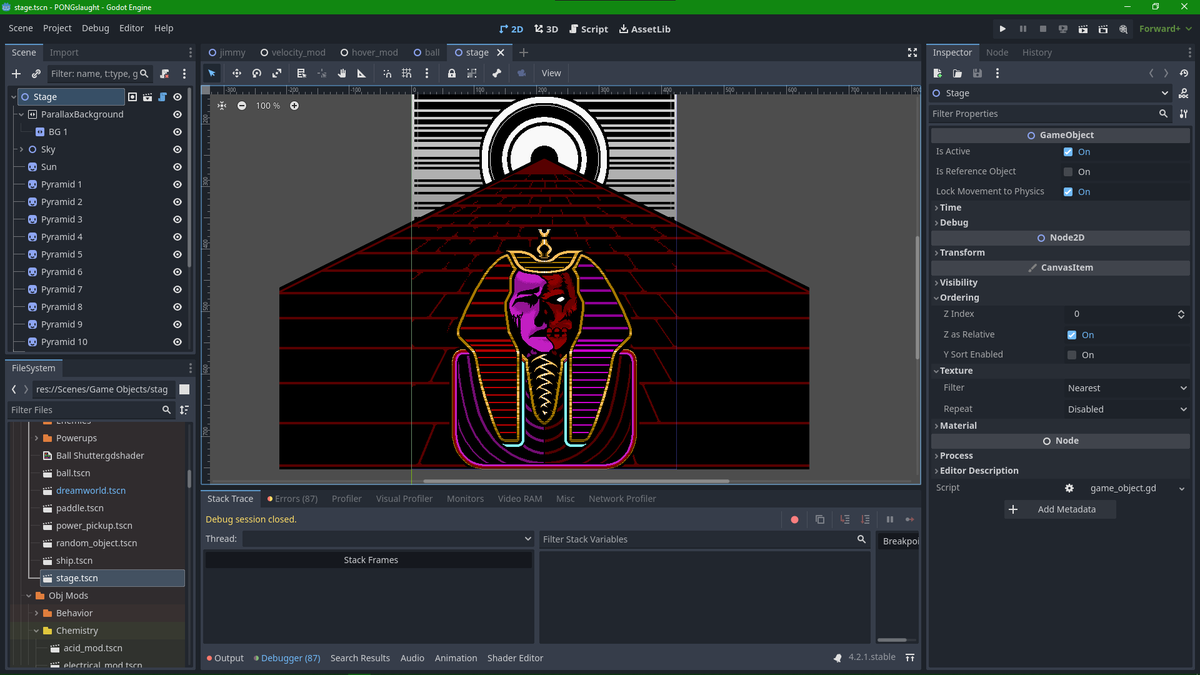Click the Shader Editor panel button
This screenshot has height=675, width=1200.
pos(514,658)
